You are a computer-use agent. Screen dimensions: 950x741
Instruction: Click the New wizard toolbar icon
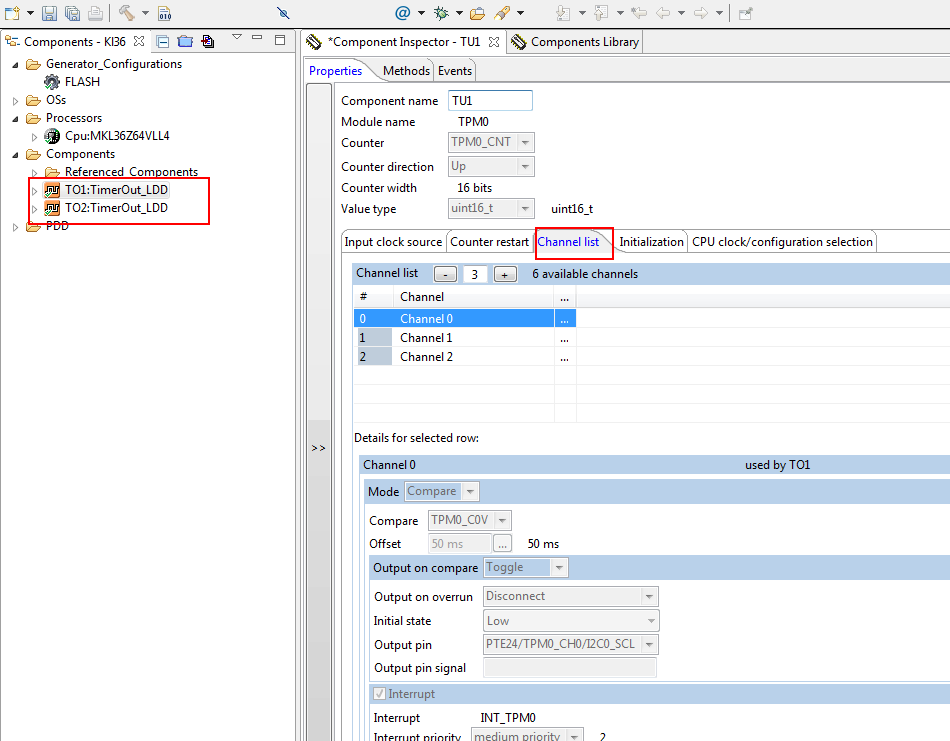click(x=12, y=13)
